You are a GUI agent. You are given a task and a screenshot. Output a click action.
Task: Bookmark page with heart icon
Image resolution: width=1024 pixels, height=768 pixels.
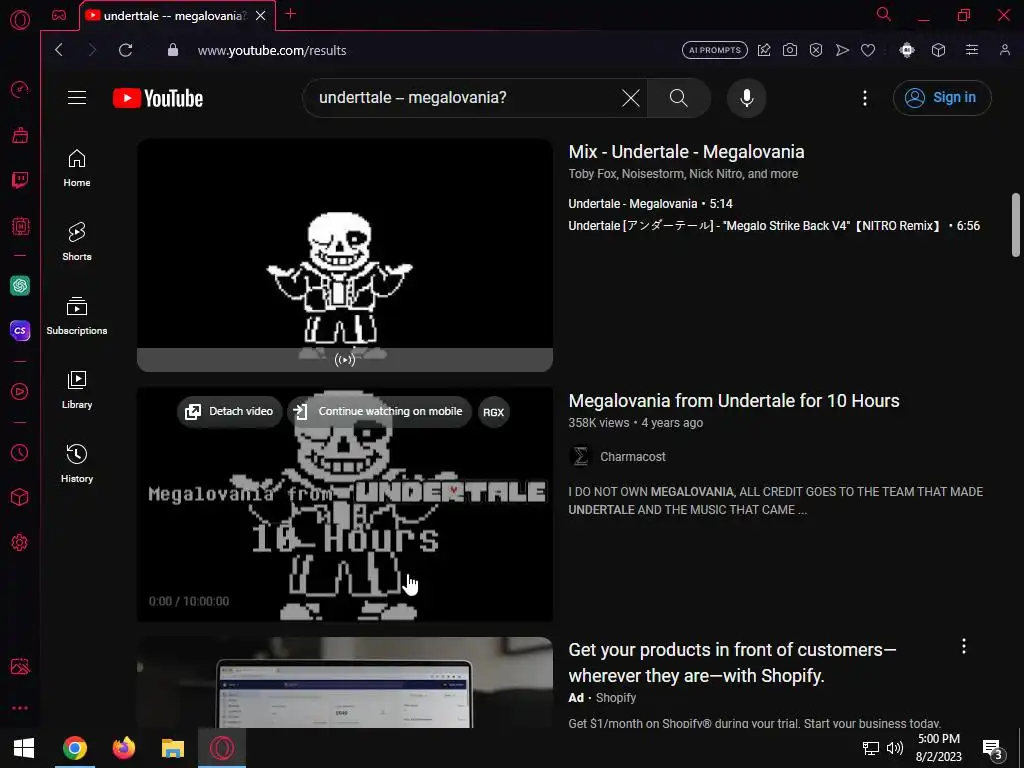click(x=868, y=50)
